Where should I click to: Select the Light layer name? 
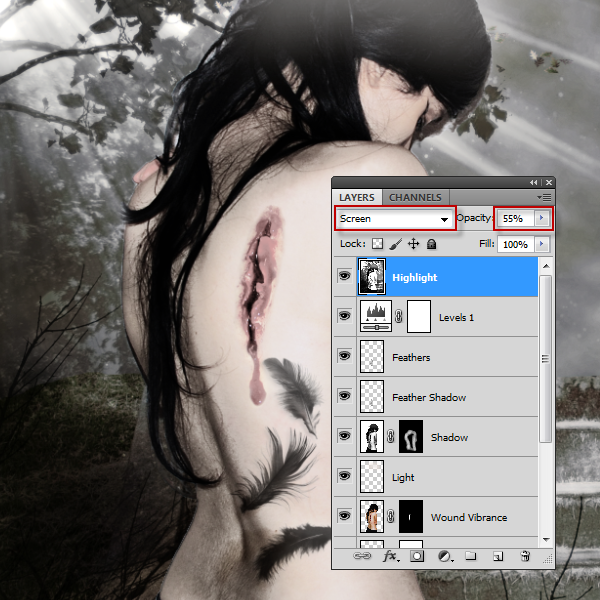click(403, 478)
